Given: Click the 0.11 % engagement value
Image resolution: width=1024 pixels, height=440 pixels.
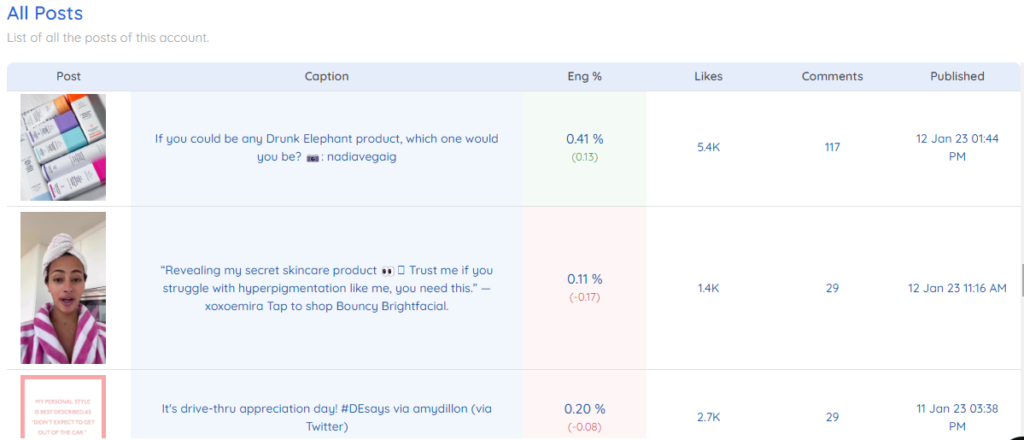Looking at the screenshot, I should tap(584, 279).
